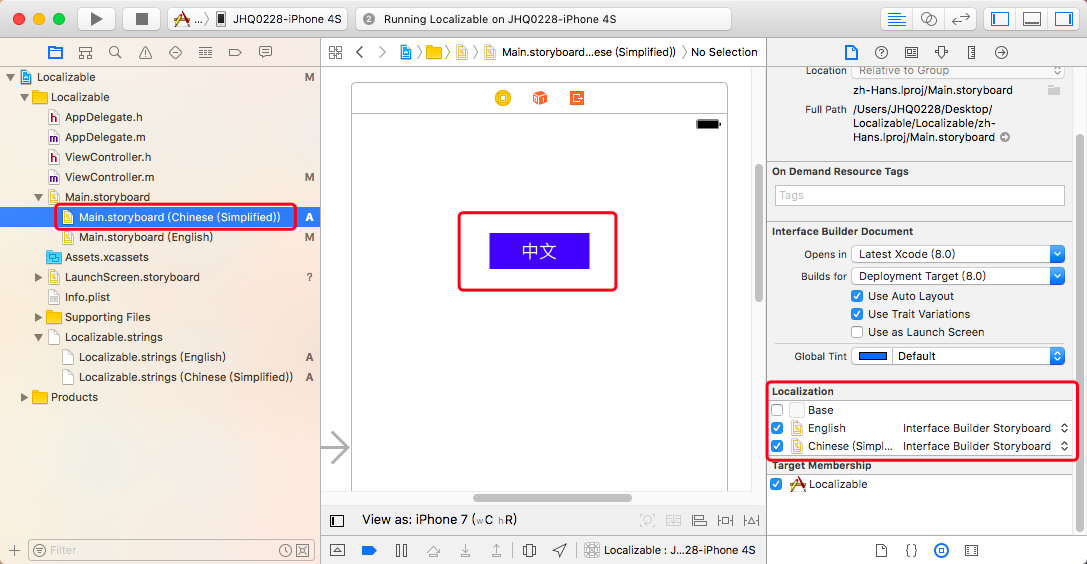Image resolution: width=1087 pixels, height=564 pixels.
Task: Click the Exit scene dock icon
Action: coord(577,98)
